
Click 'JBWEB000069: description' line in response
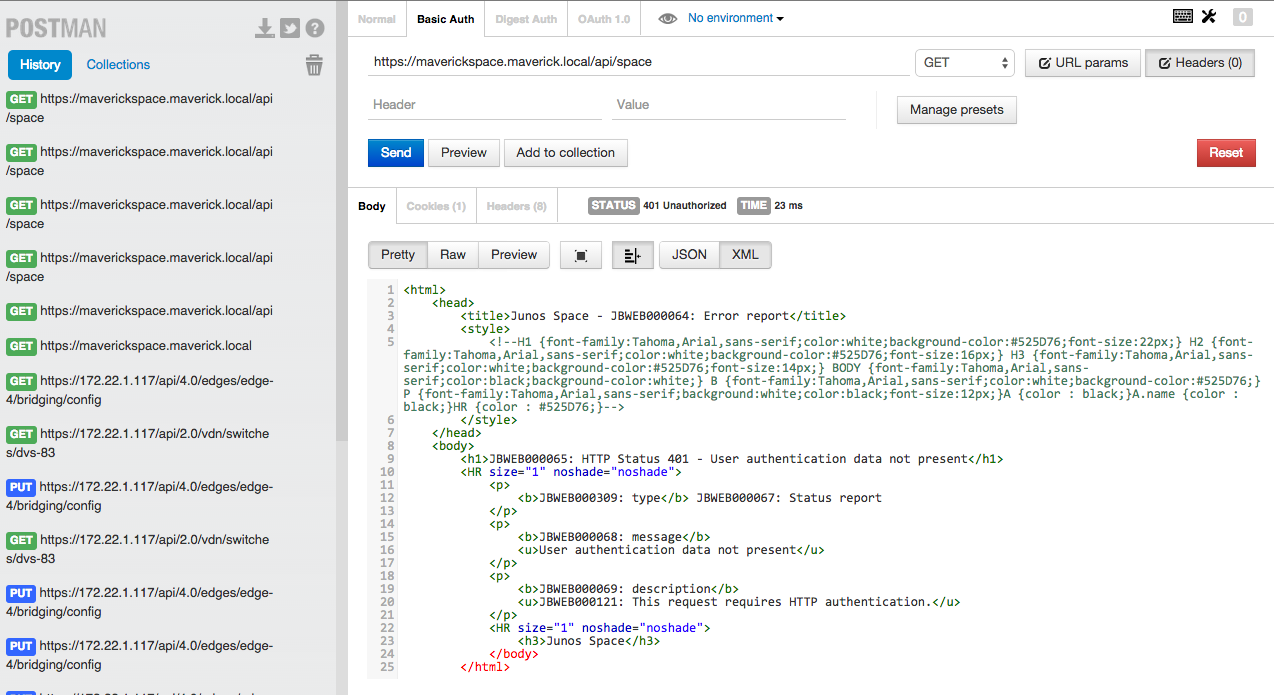(x=628, y=589)
